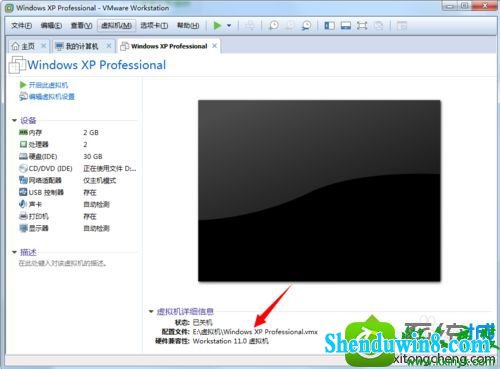Click the 仅主机模式 network value
Viewport: 500px width, 369px height.
click(x=99, y=180)
